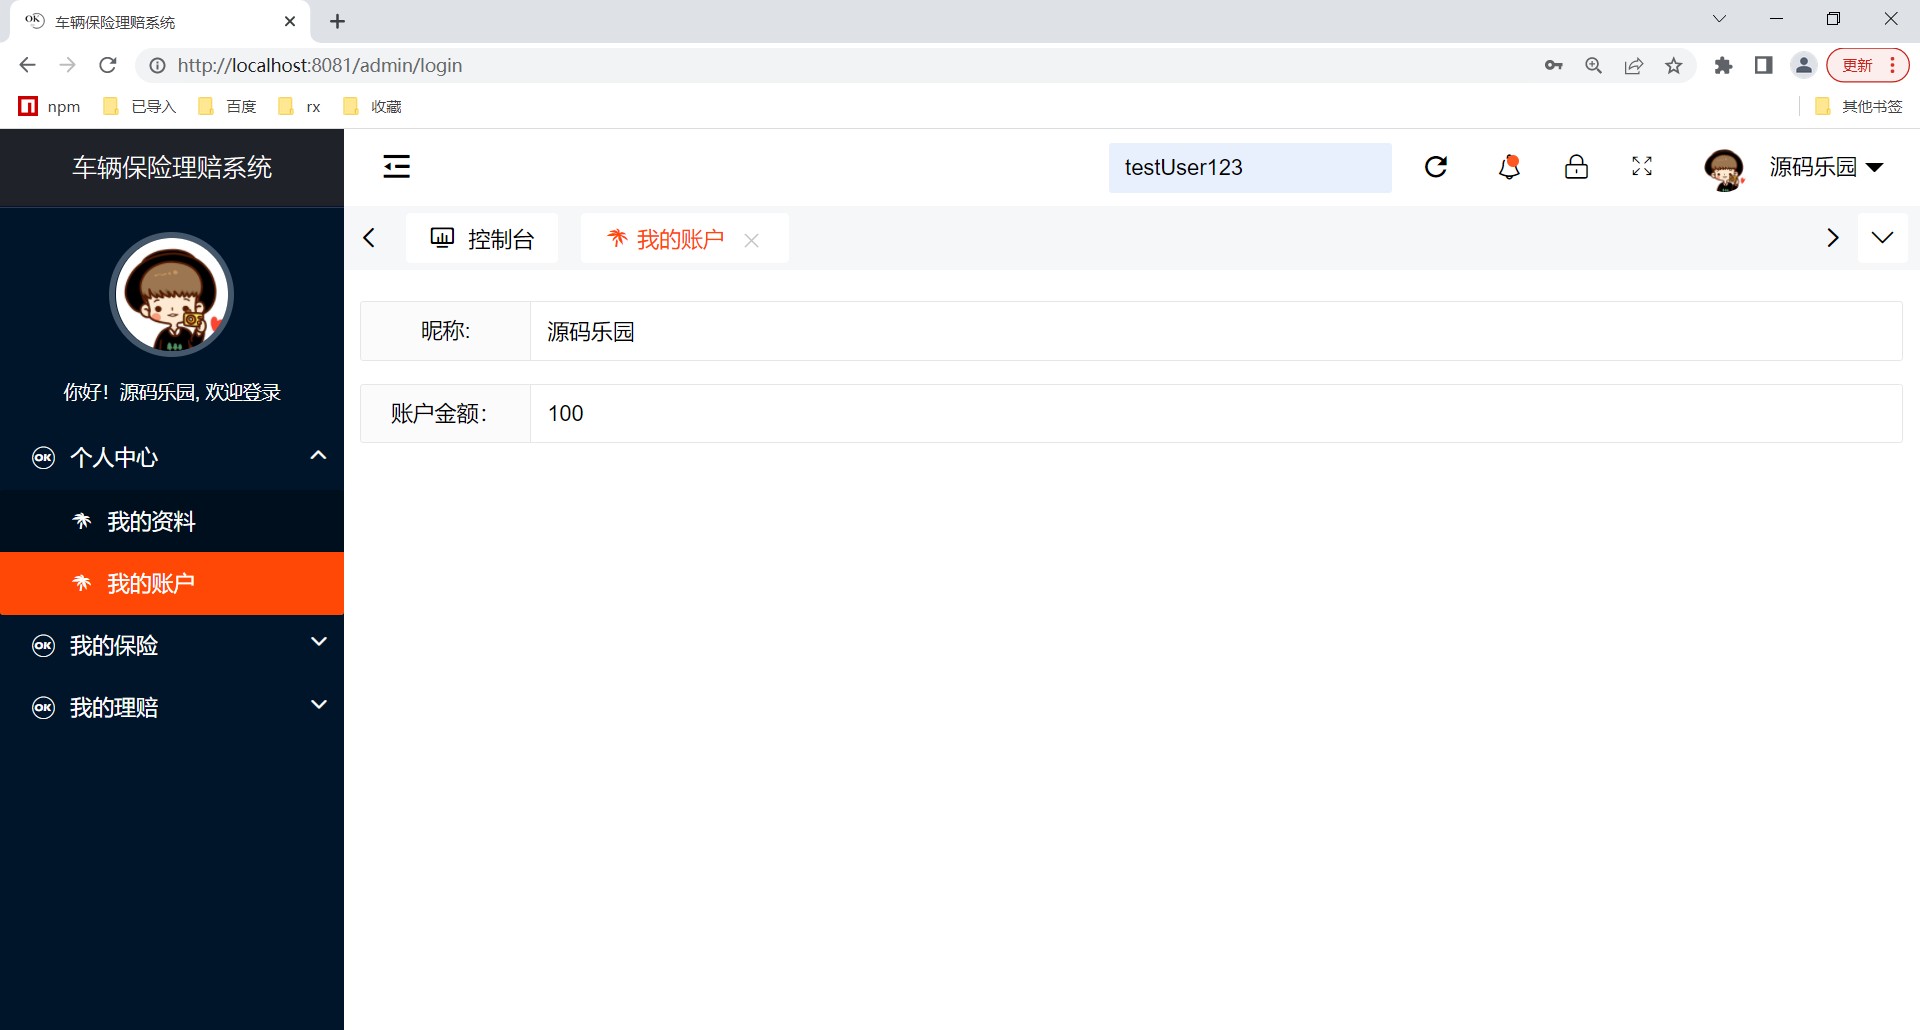Switch to 控制台 tab
The image size is (1920, 1030).
[482, 239]
